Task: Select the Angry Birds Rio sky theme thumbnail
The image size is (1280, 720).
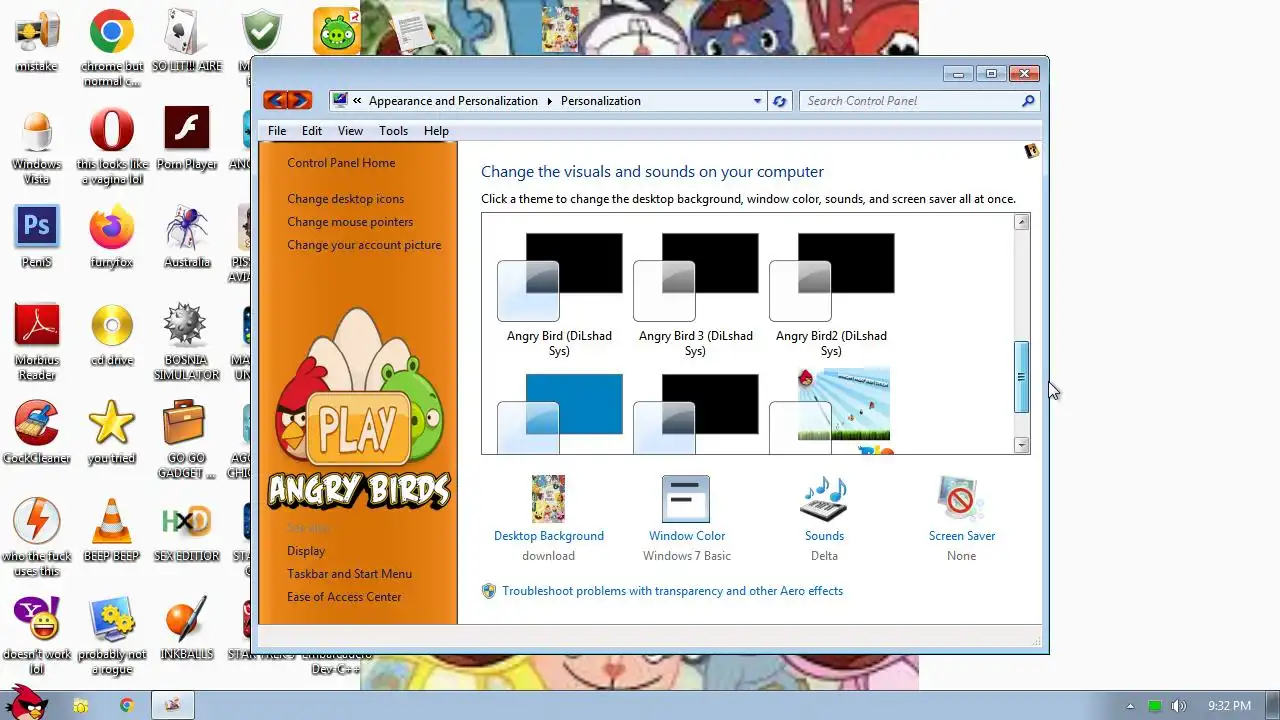Action: 831,411
